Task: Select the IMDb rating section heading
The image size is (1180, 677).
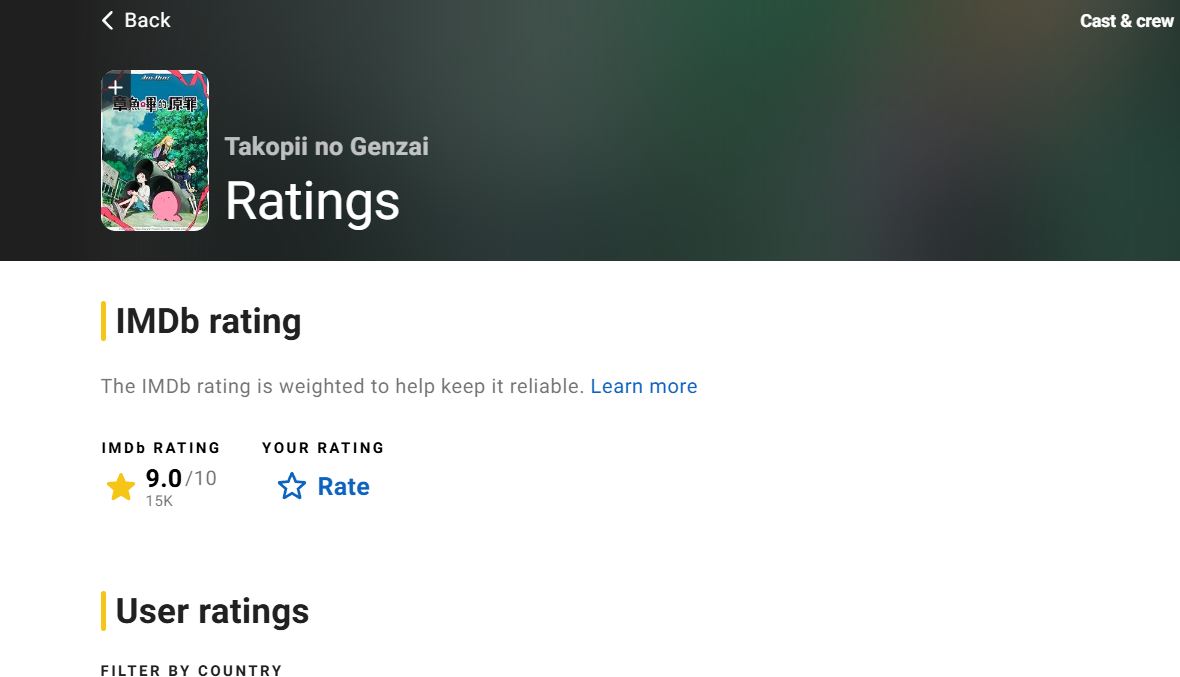Action: tap(208, 321)
